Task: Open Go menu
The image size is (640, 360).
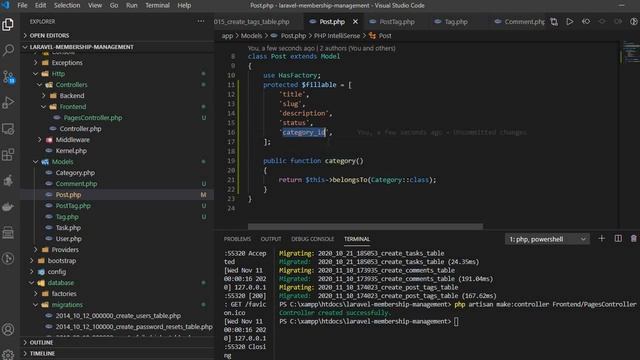Action: (114, 5)
